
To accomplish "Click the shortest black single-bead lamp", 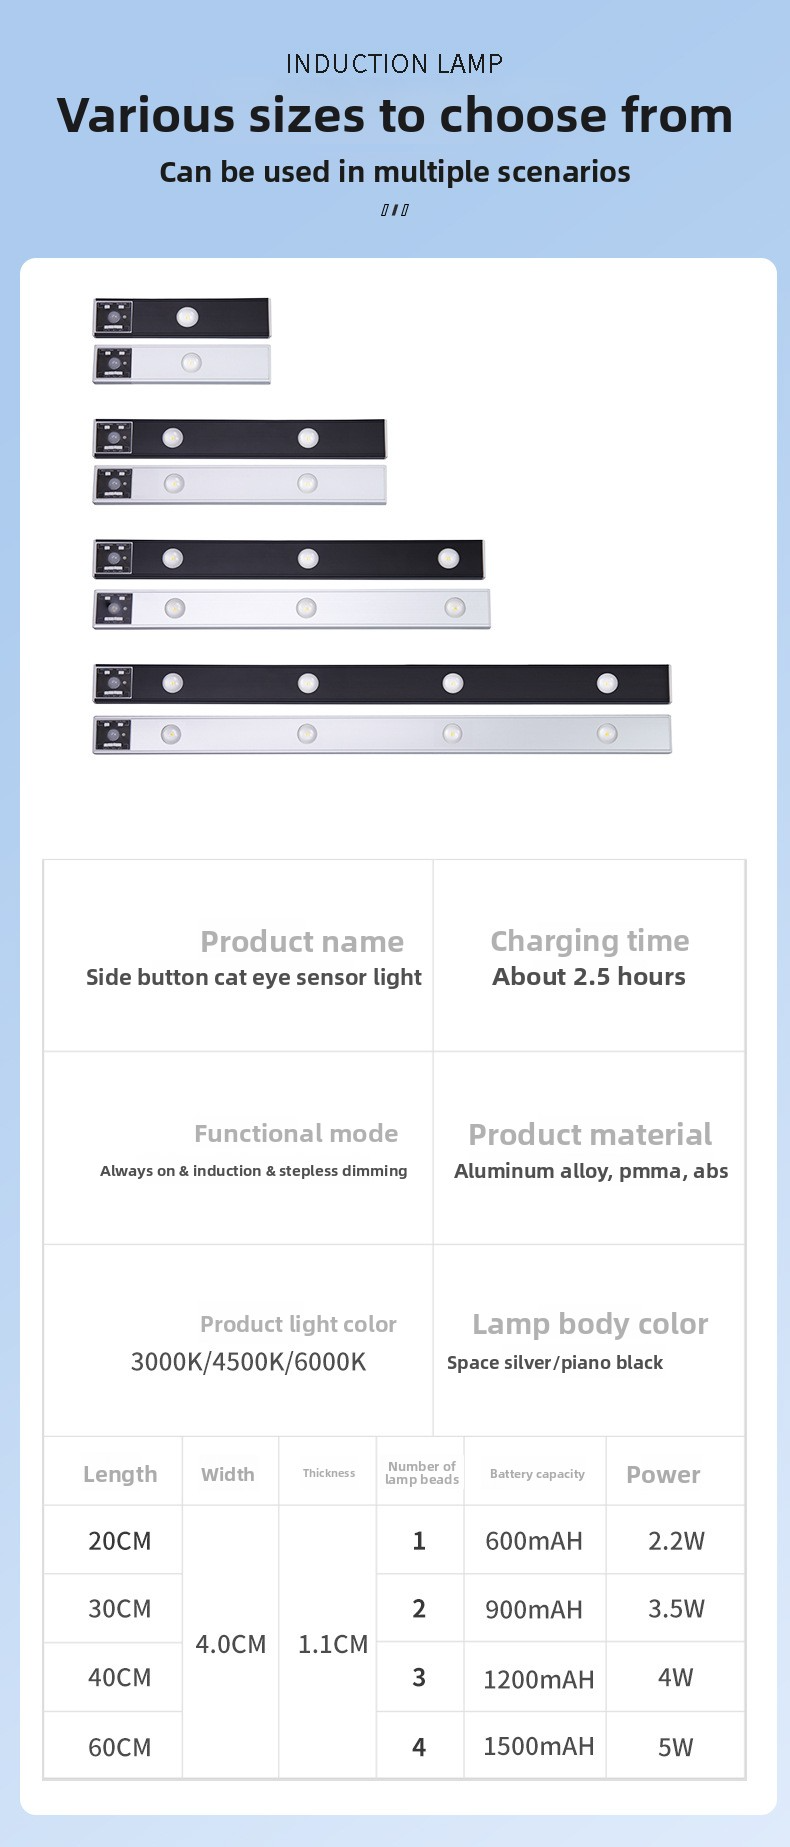I will [x=182, y=318].
